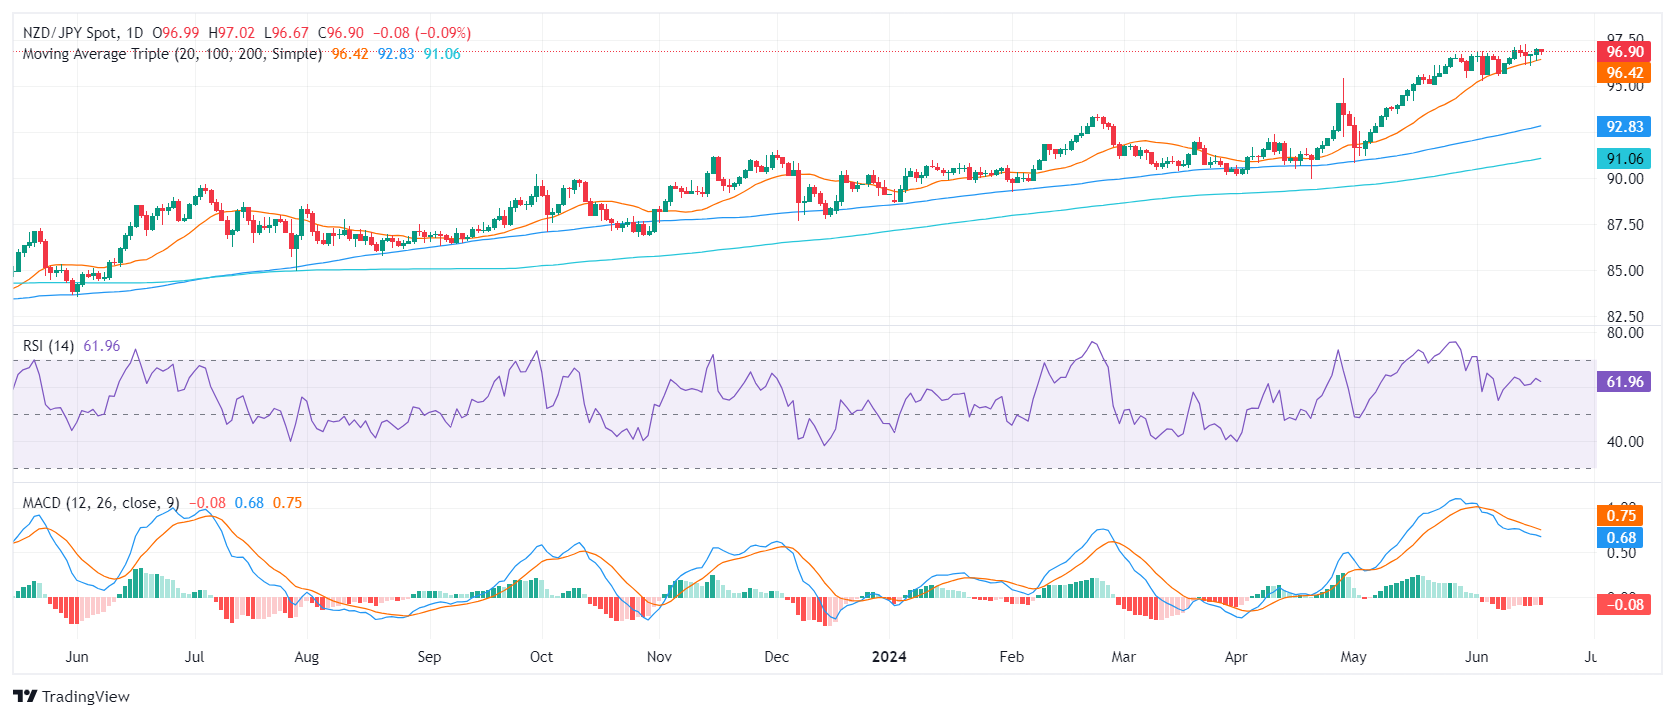Click the TradingView logo icon
Viewport: 1675px width, 718px height.
[25, 696]
